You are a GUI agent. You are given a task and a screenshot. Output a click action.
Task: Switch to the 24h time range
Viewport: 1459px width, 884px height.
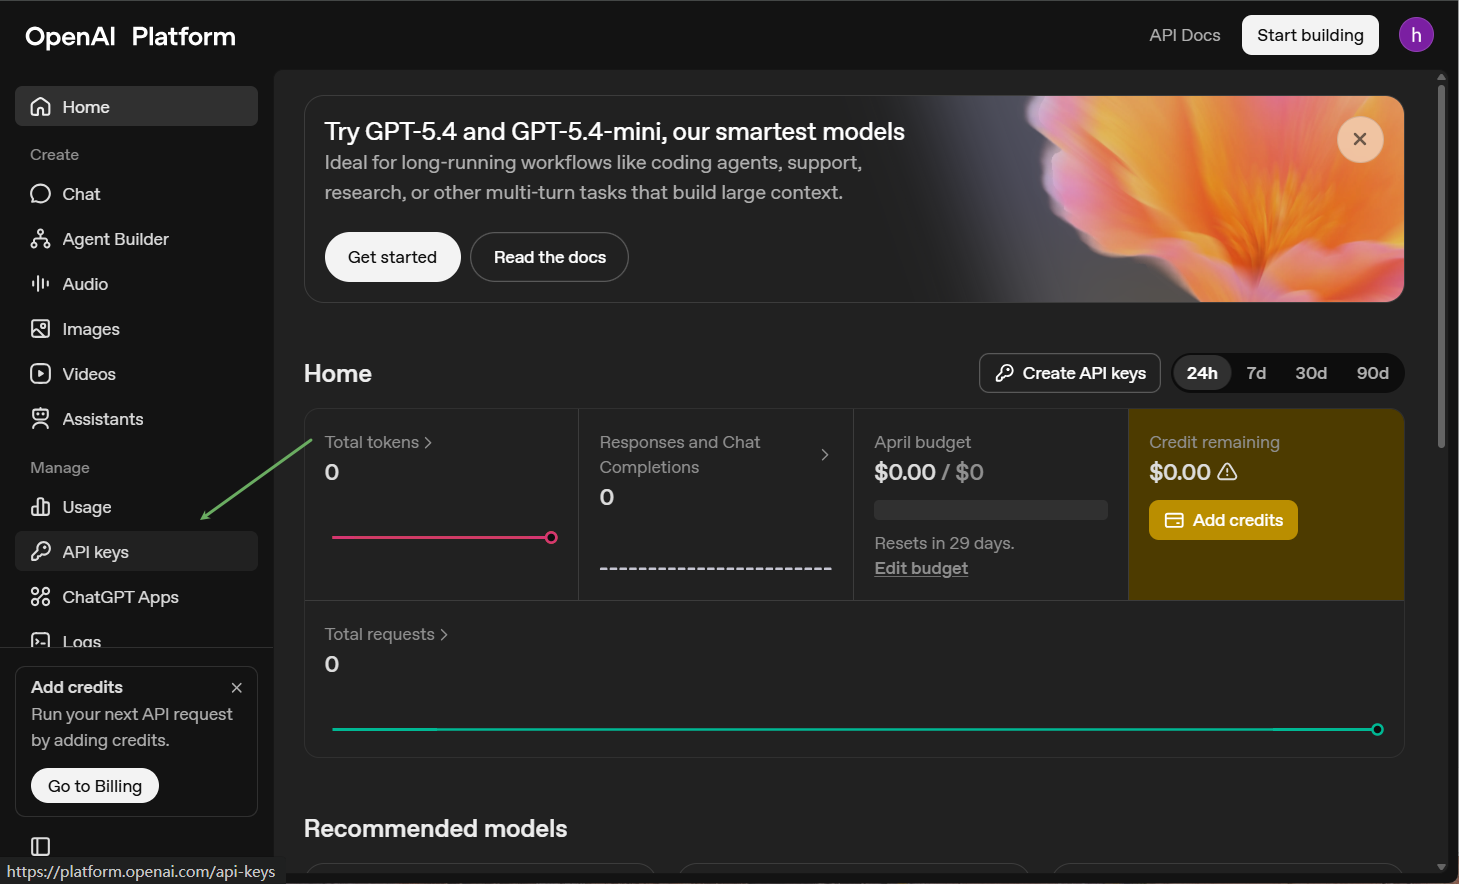(x=1202, y=373)
